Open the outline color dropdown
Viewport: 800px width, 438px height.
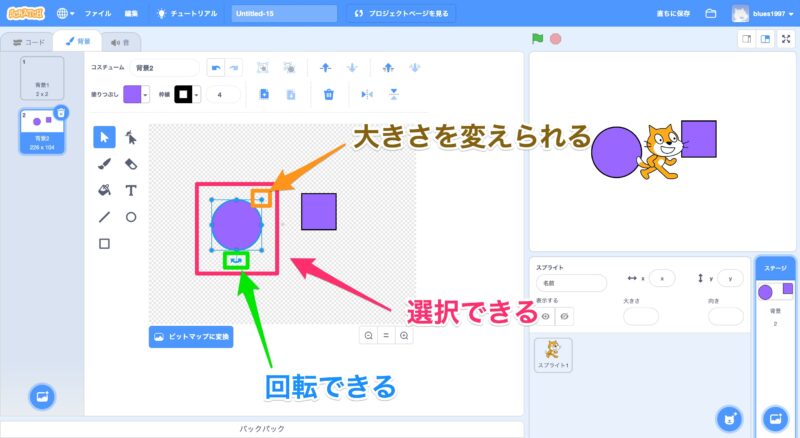[x=197, y=94]
